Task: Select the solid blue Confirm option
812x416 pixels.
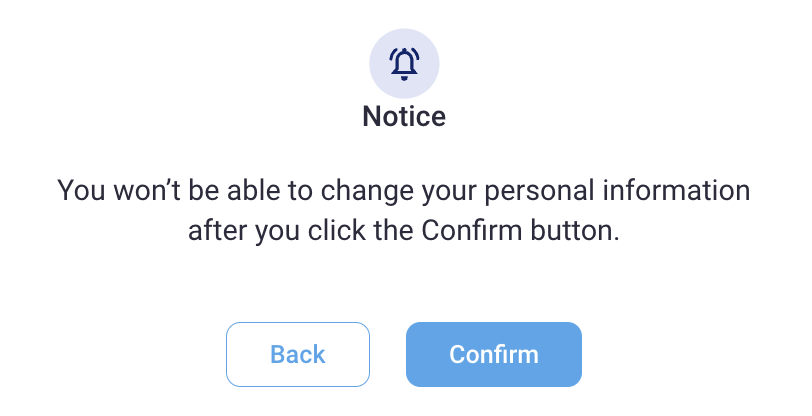Action: pos(493,354)
